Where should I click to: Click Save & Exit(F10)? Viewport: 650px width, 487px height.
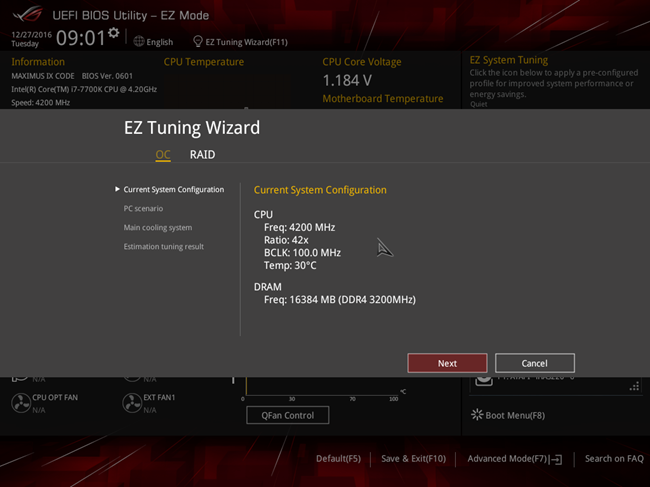[x=413, y=459]
